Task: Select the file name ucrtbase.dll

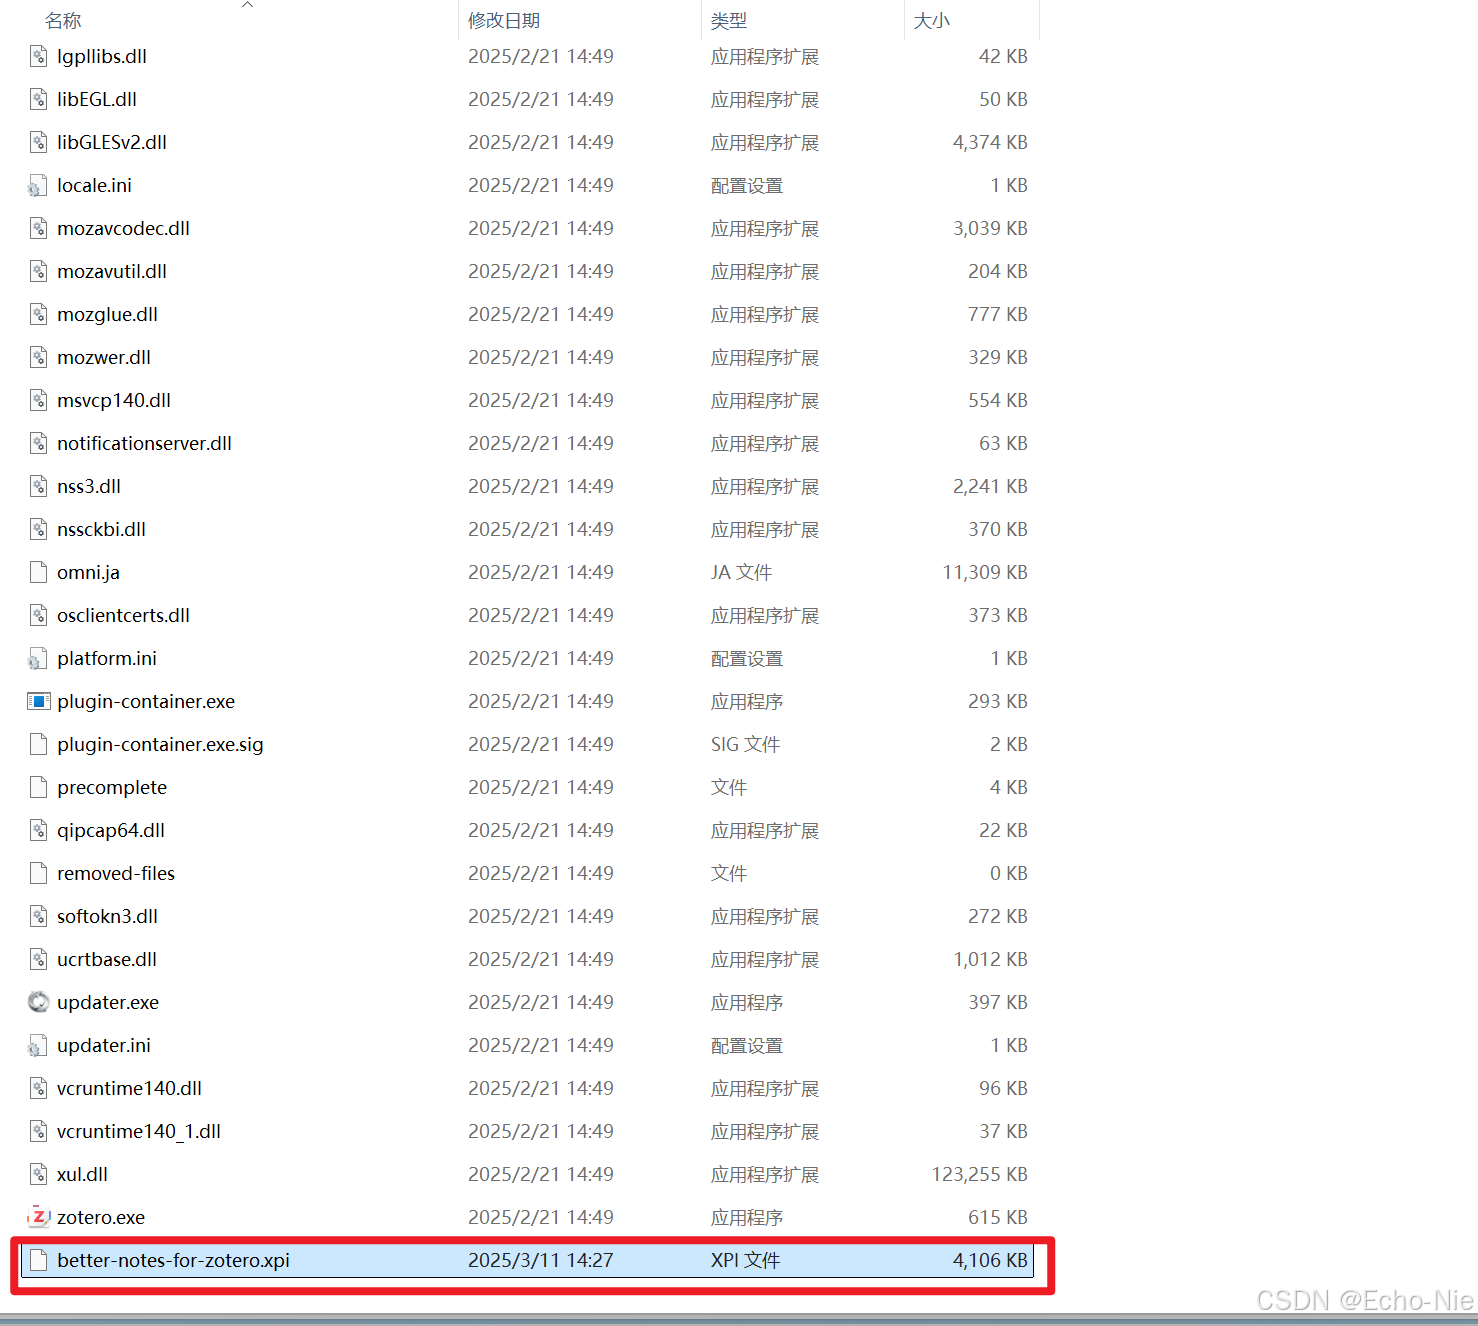Action: tap(107, 959)
